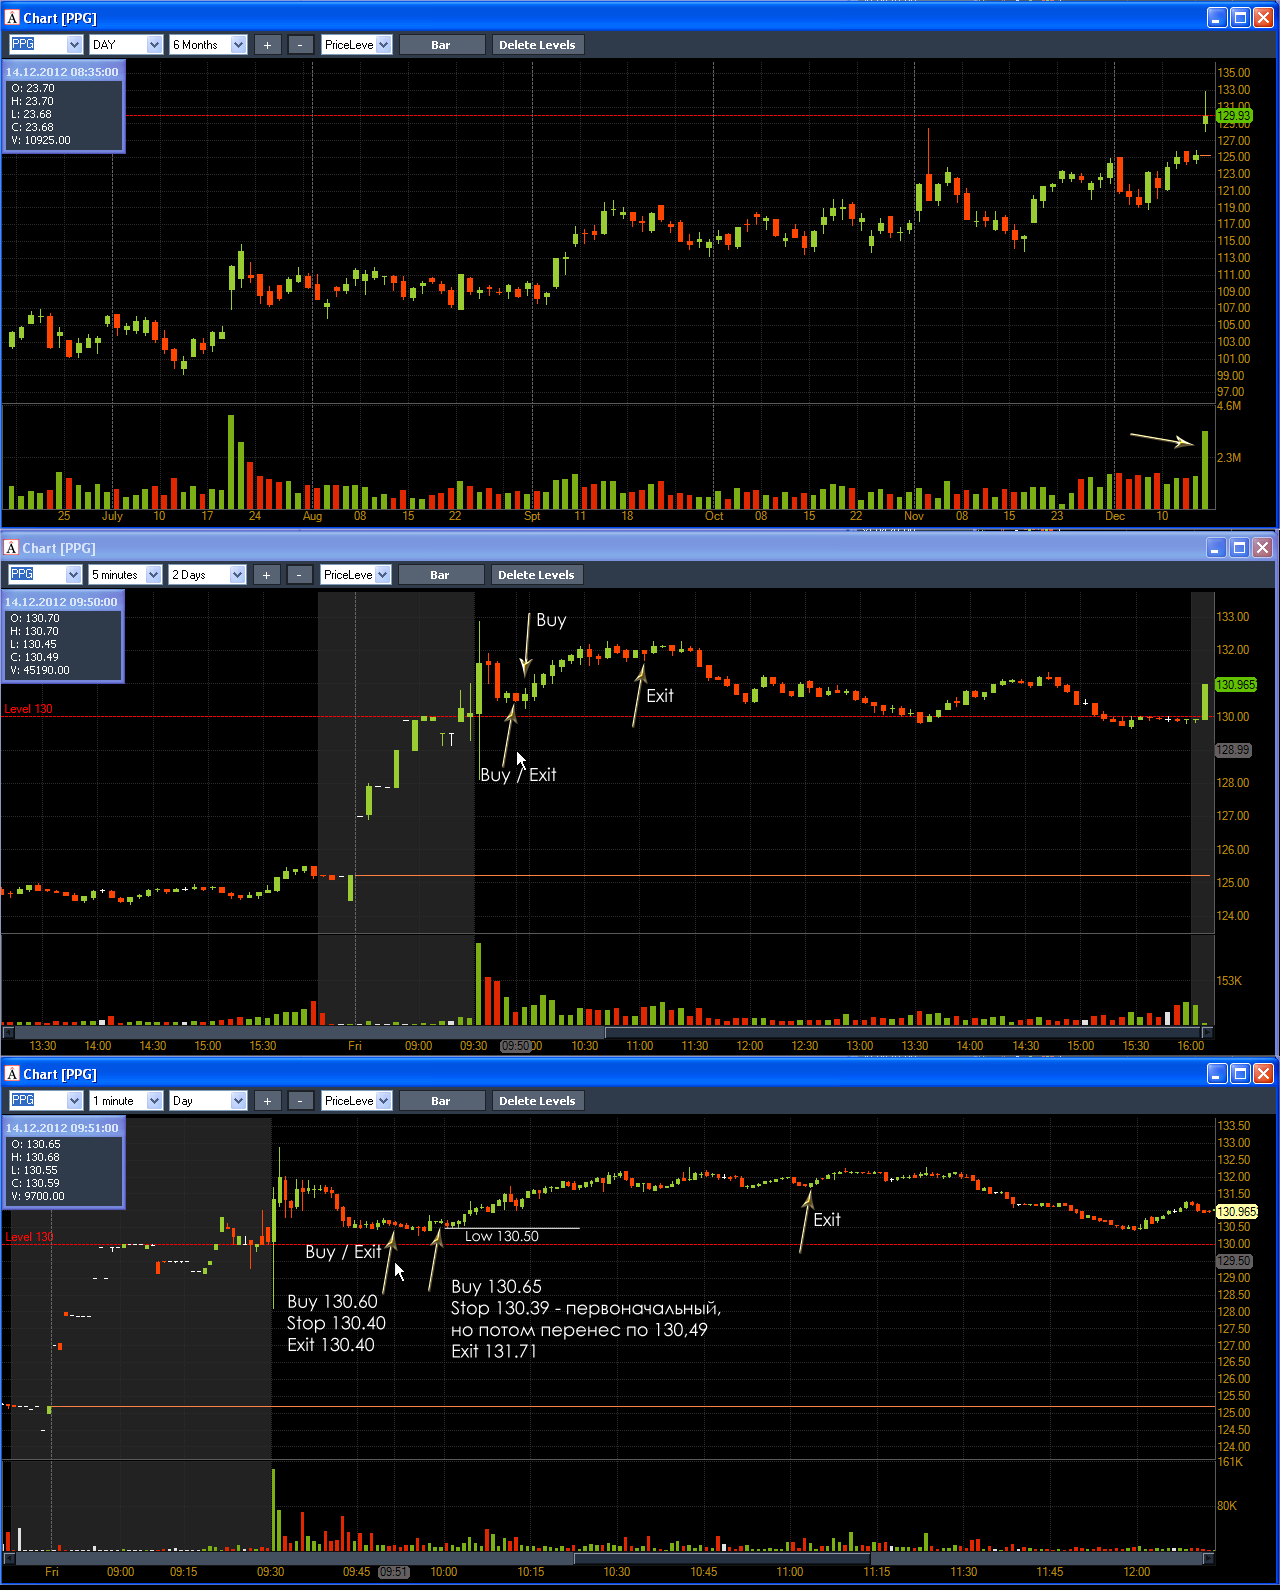Click Buy 130.60 annotation text
Viewport: 1280px width, 1590px height.
click(x=332, y=1302)
